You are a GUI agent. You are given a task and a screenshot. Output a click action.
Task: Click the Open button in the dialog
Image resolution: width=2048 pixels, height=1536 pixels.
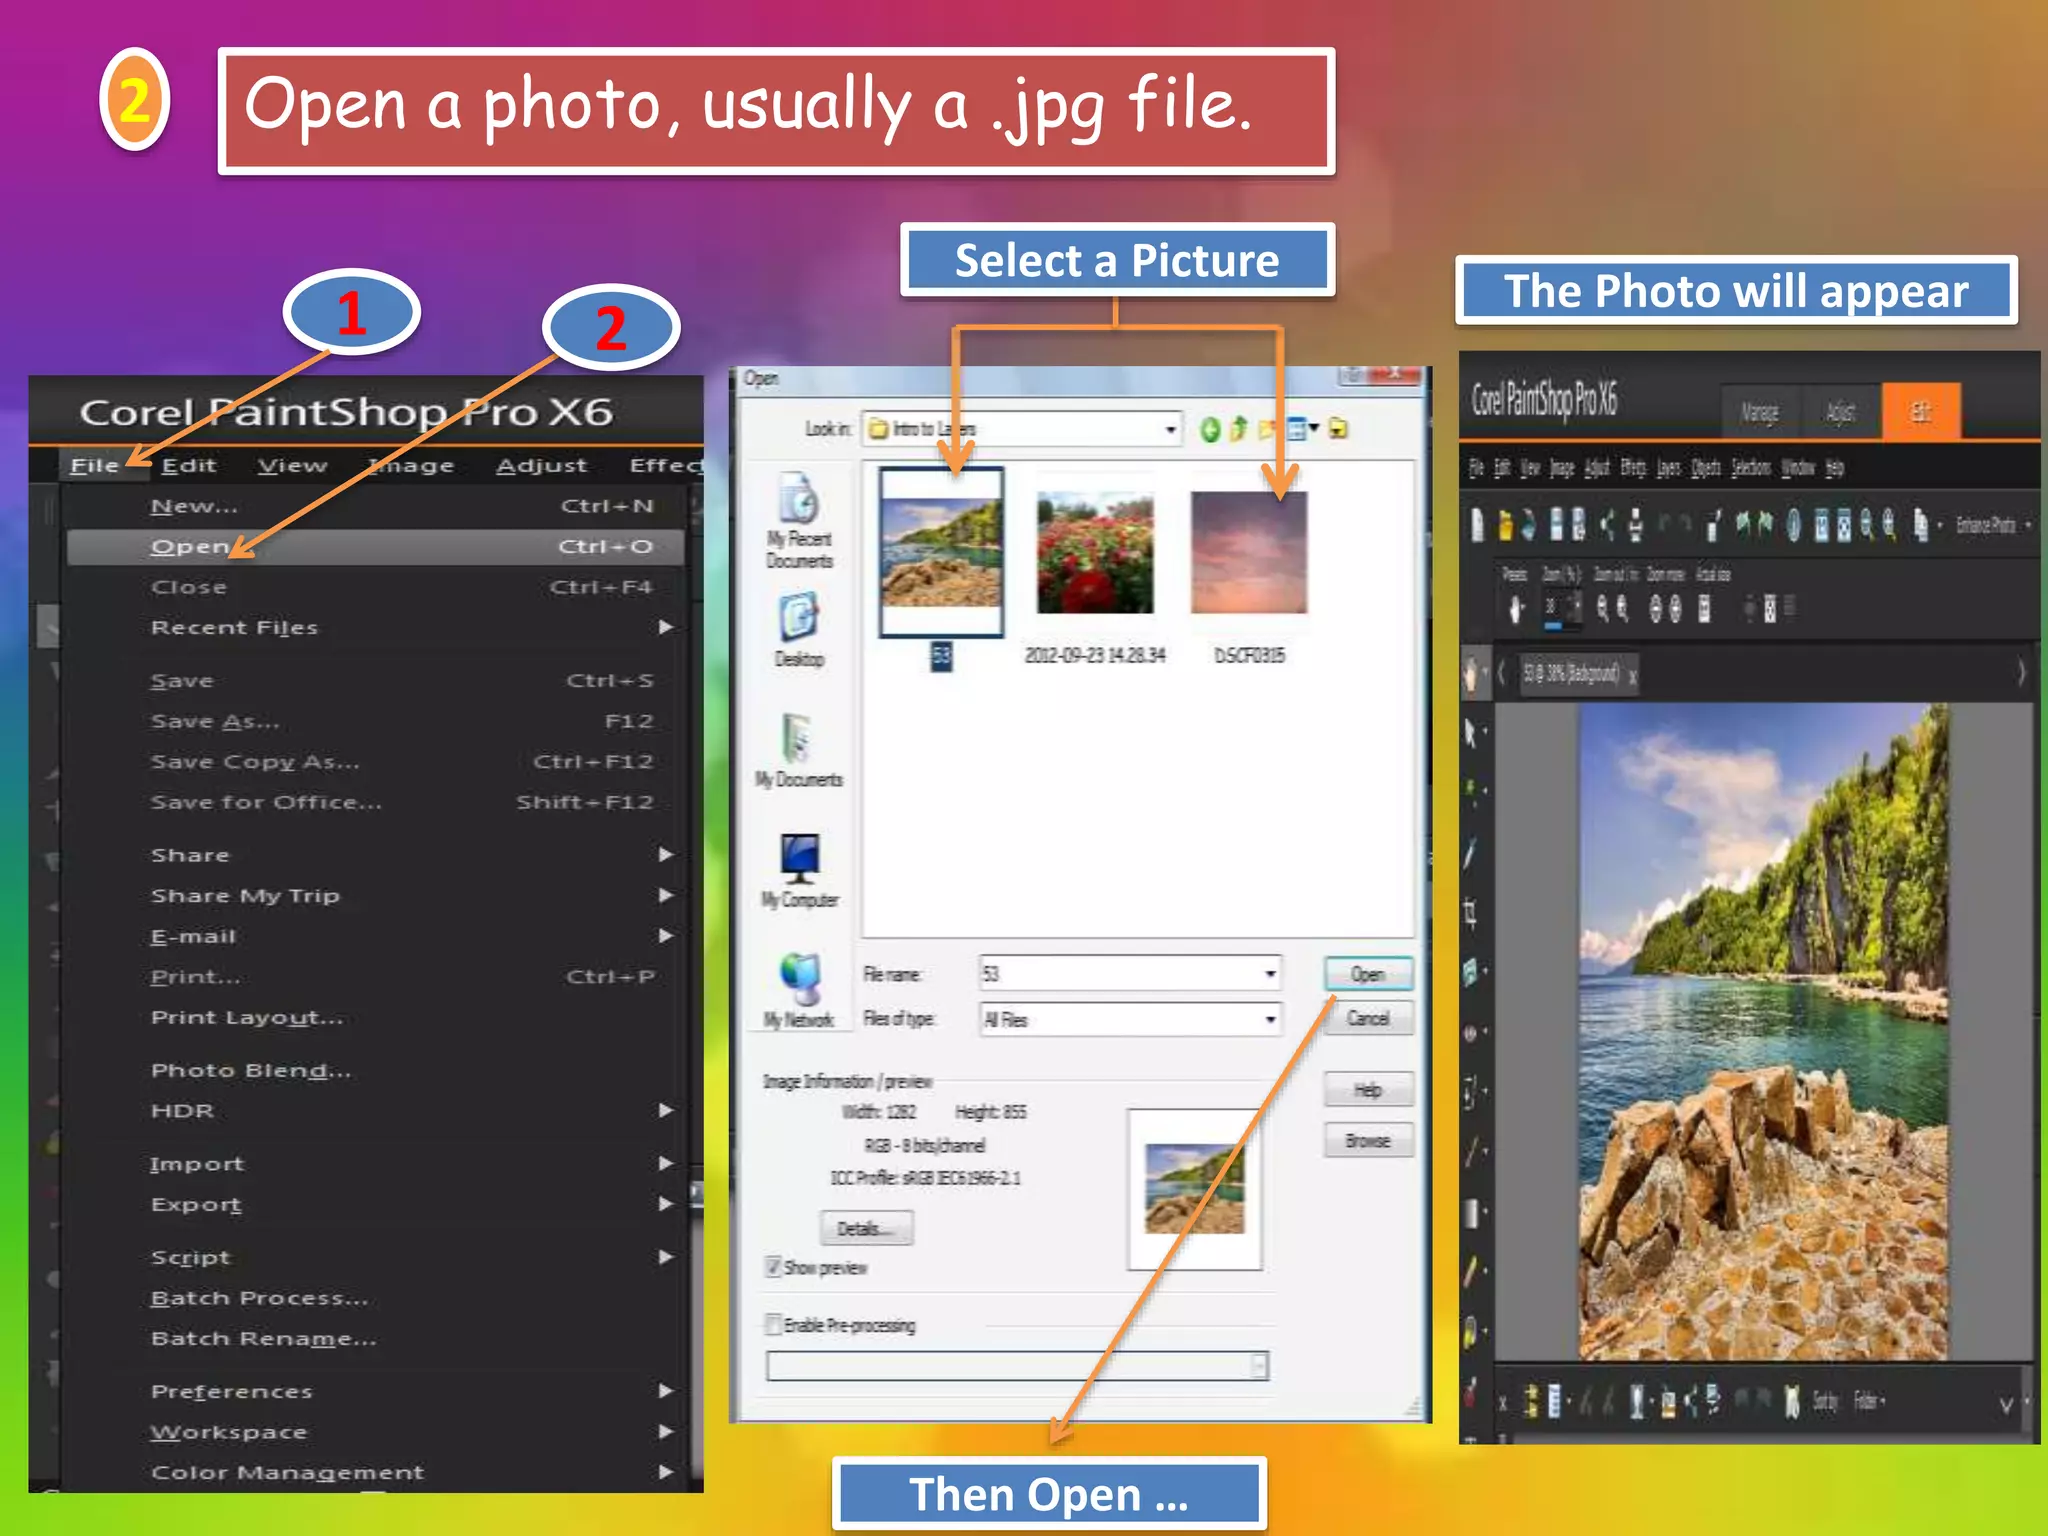coord(1368,974)
